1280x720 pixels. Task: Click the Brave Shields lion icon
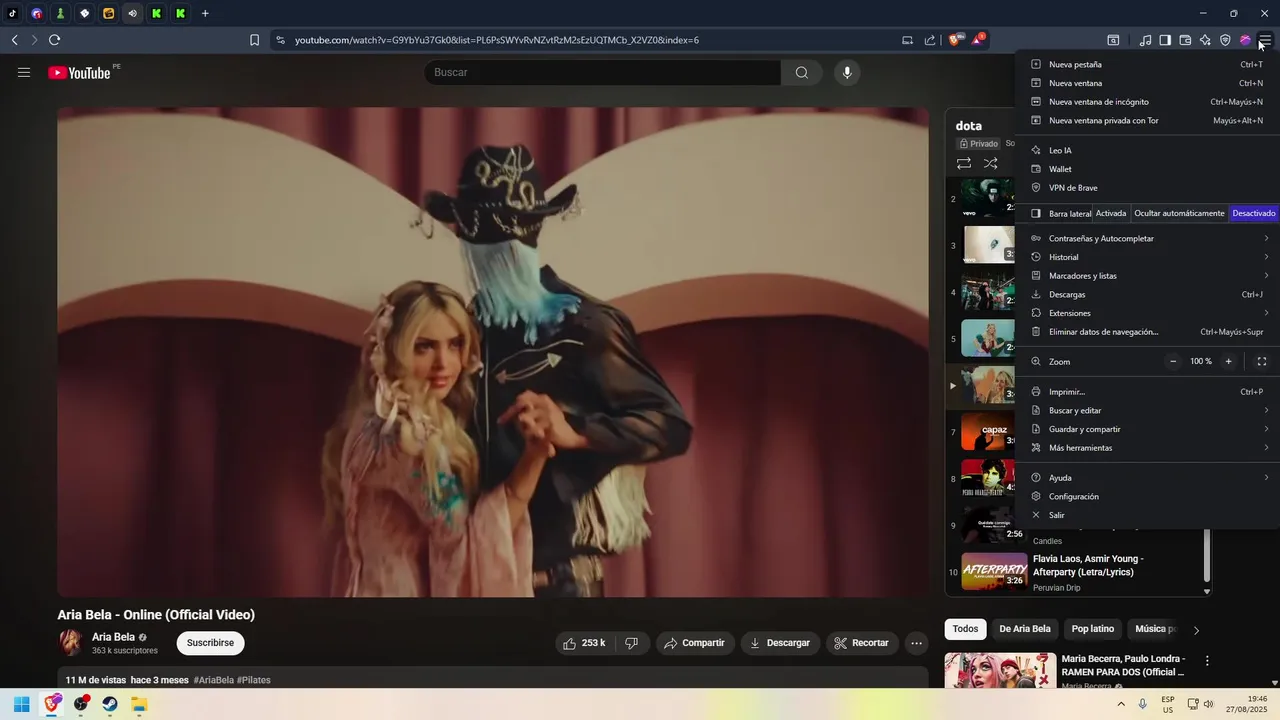tap(954, 40)
